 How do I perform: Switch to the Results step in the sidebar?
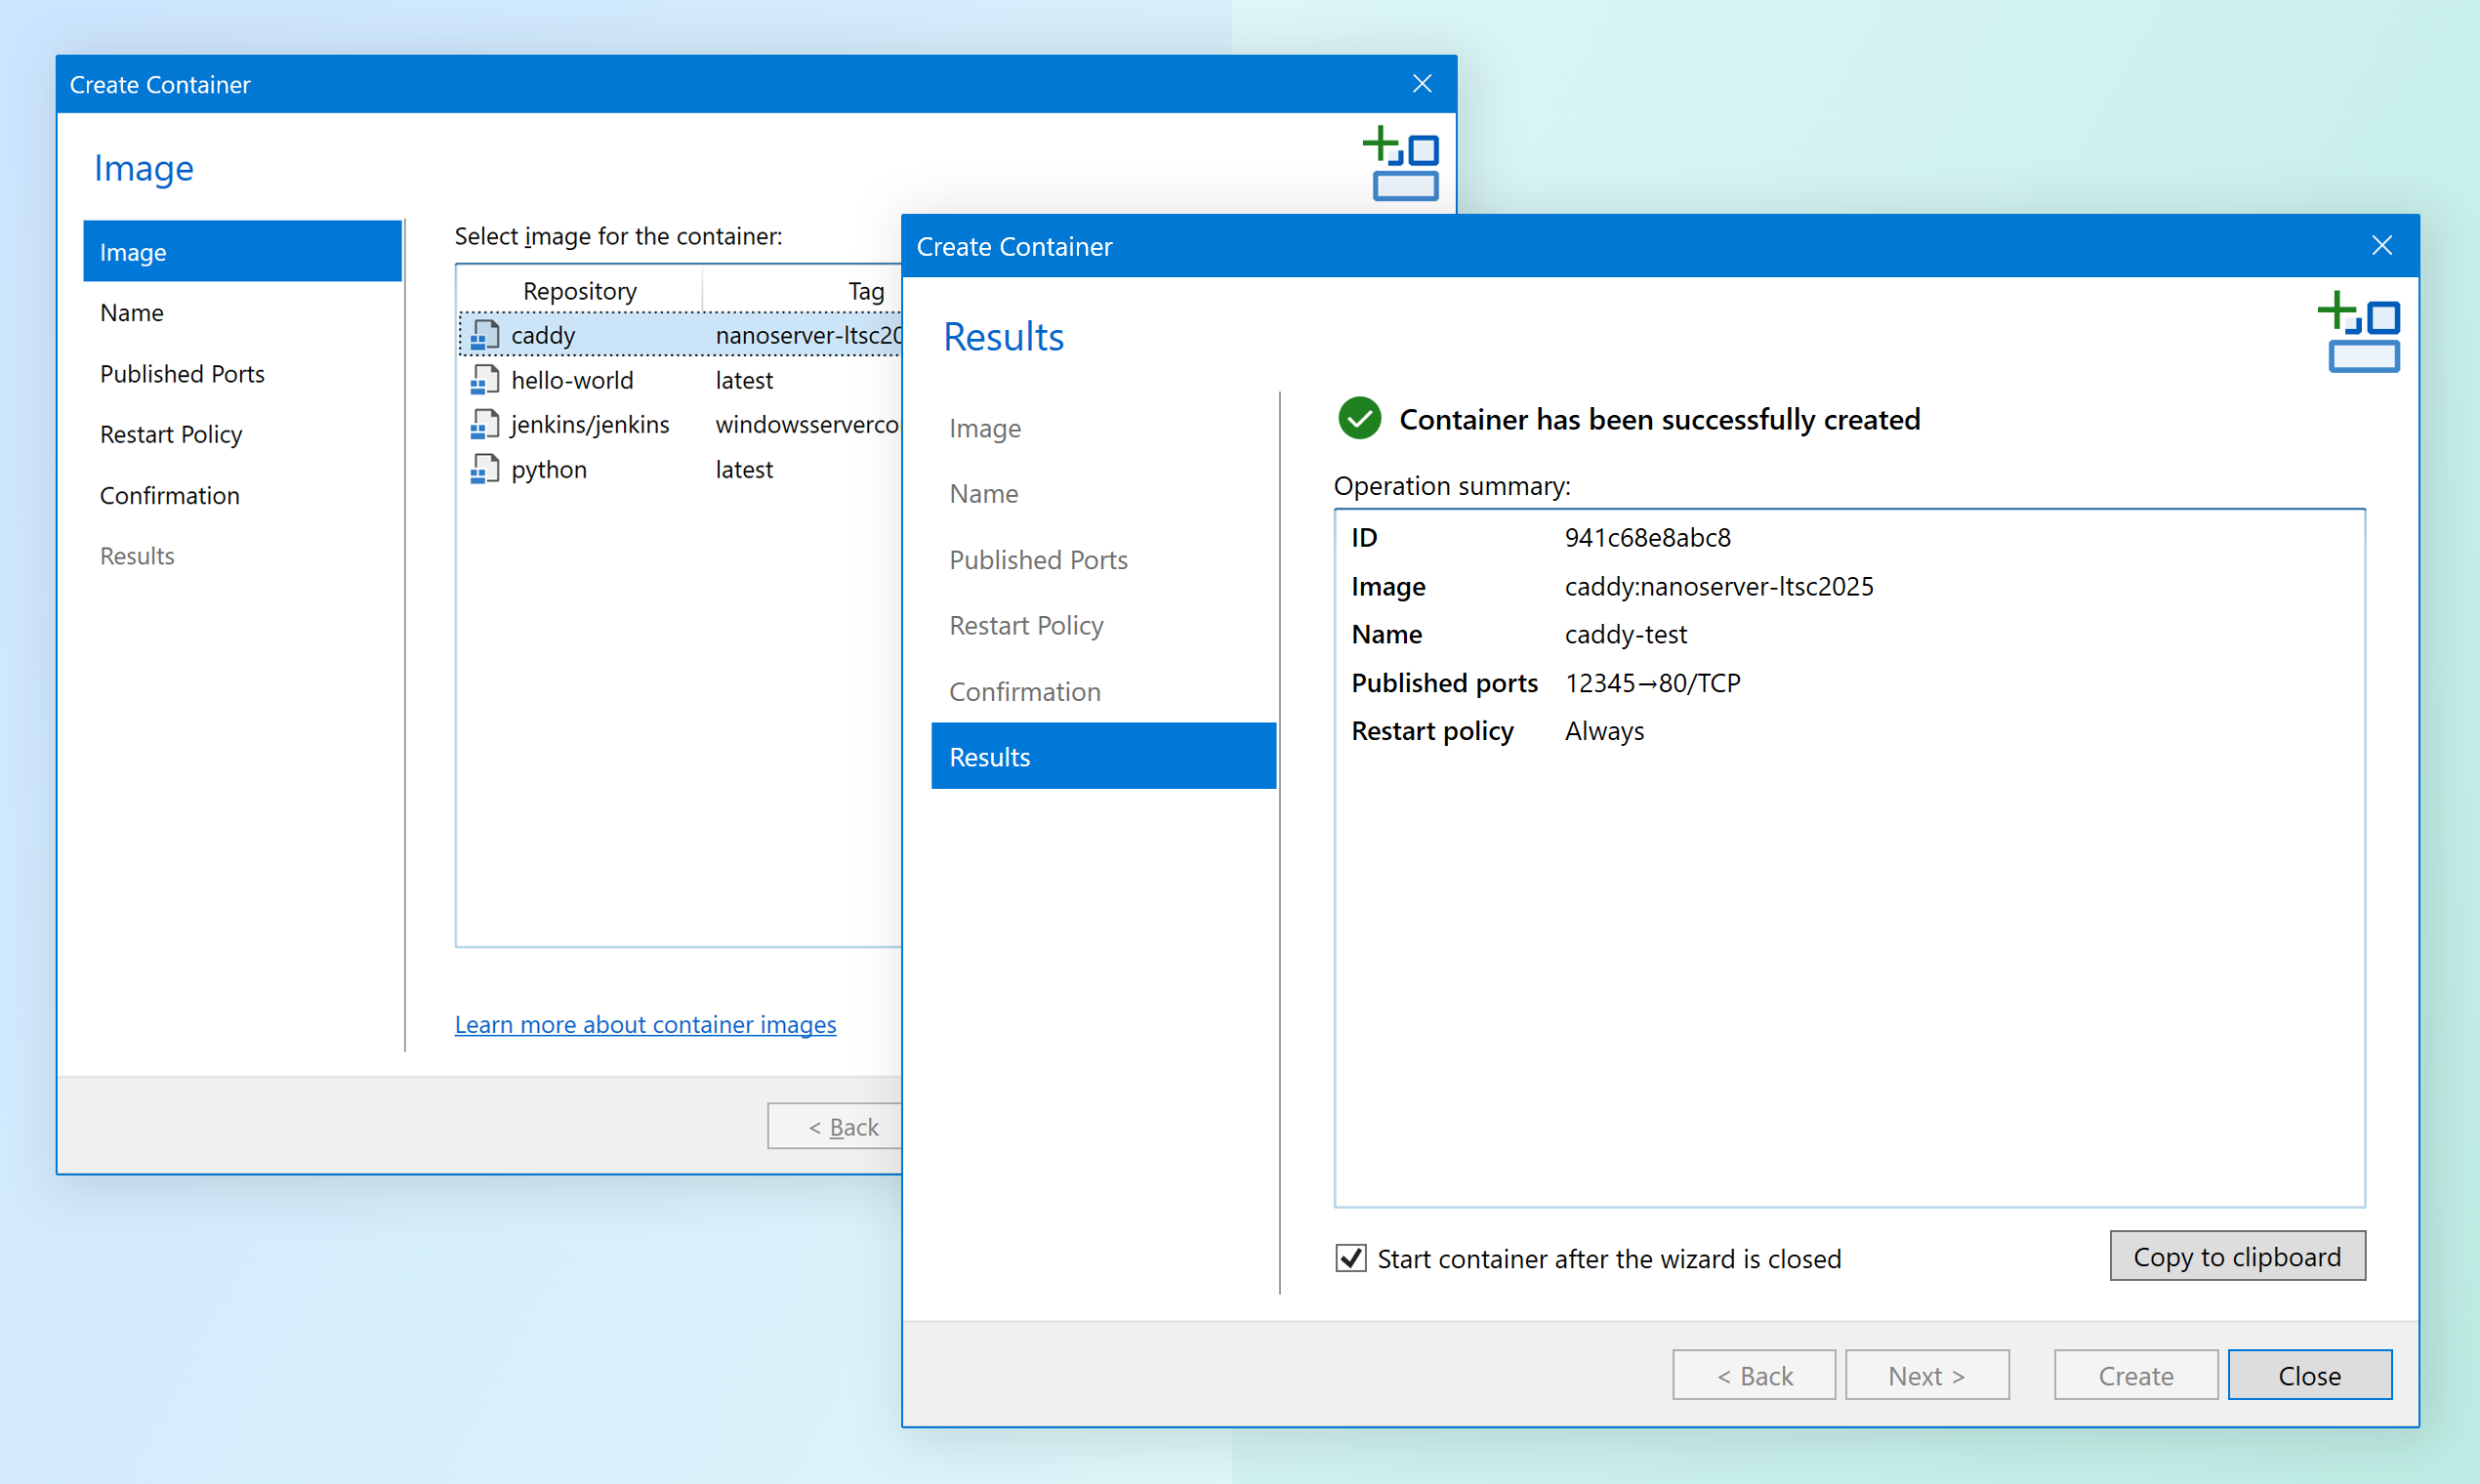point(989,756)
